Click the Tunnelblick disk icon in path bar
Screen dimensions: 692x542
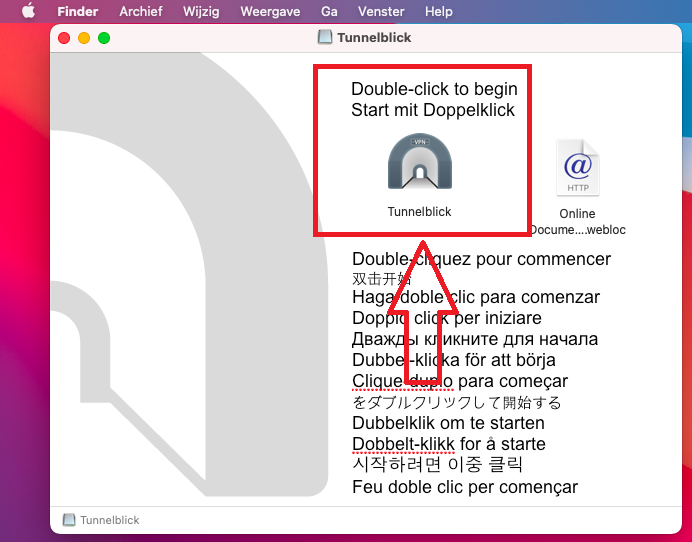(x=68, y=520)
